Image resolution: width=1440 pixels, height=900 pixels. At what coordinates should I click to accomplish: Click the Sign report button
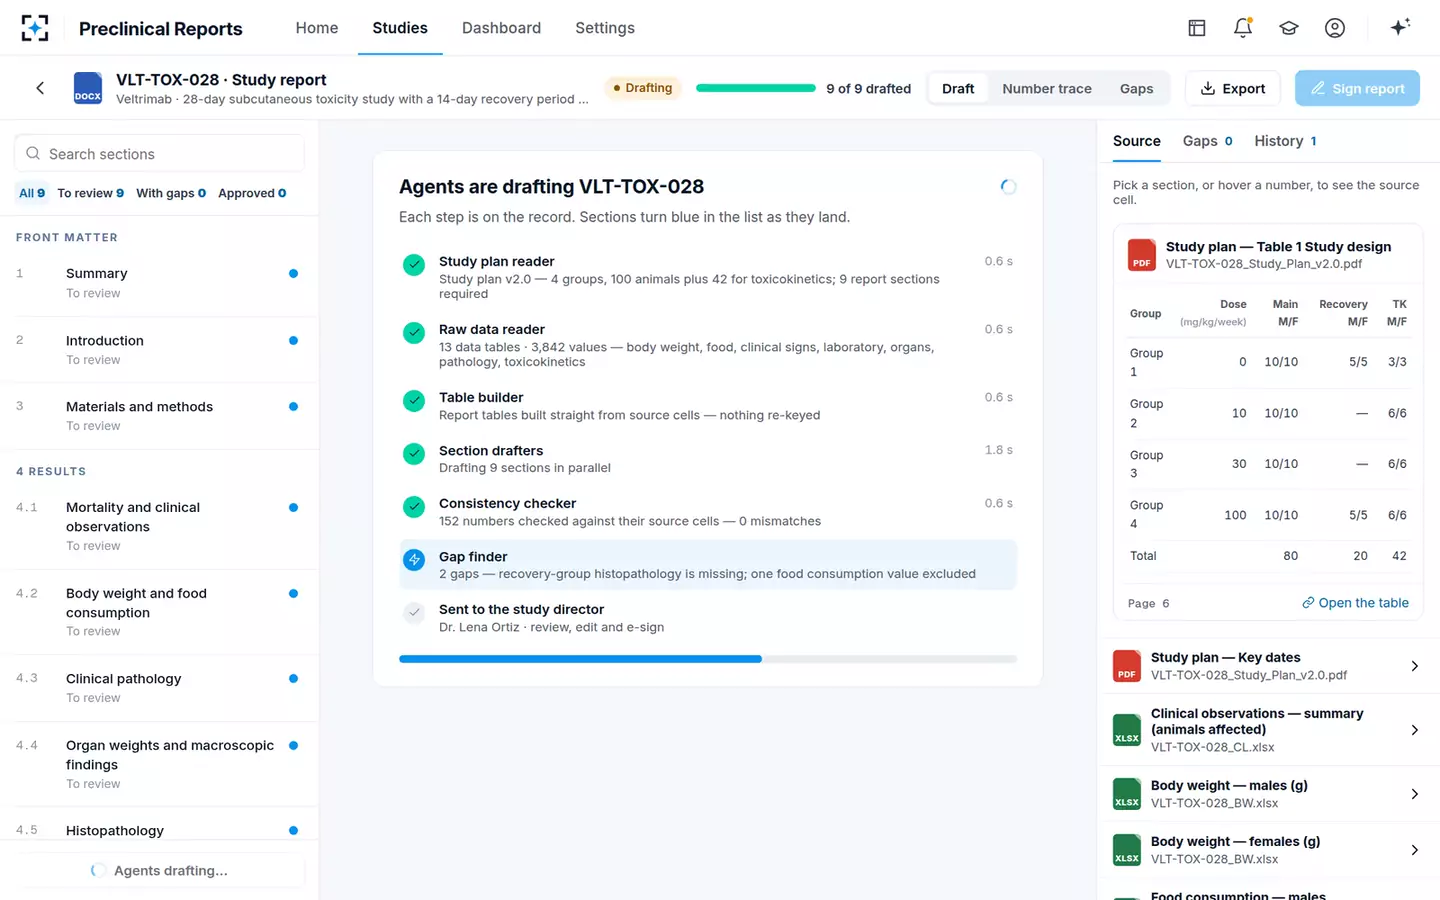1357,88
